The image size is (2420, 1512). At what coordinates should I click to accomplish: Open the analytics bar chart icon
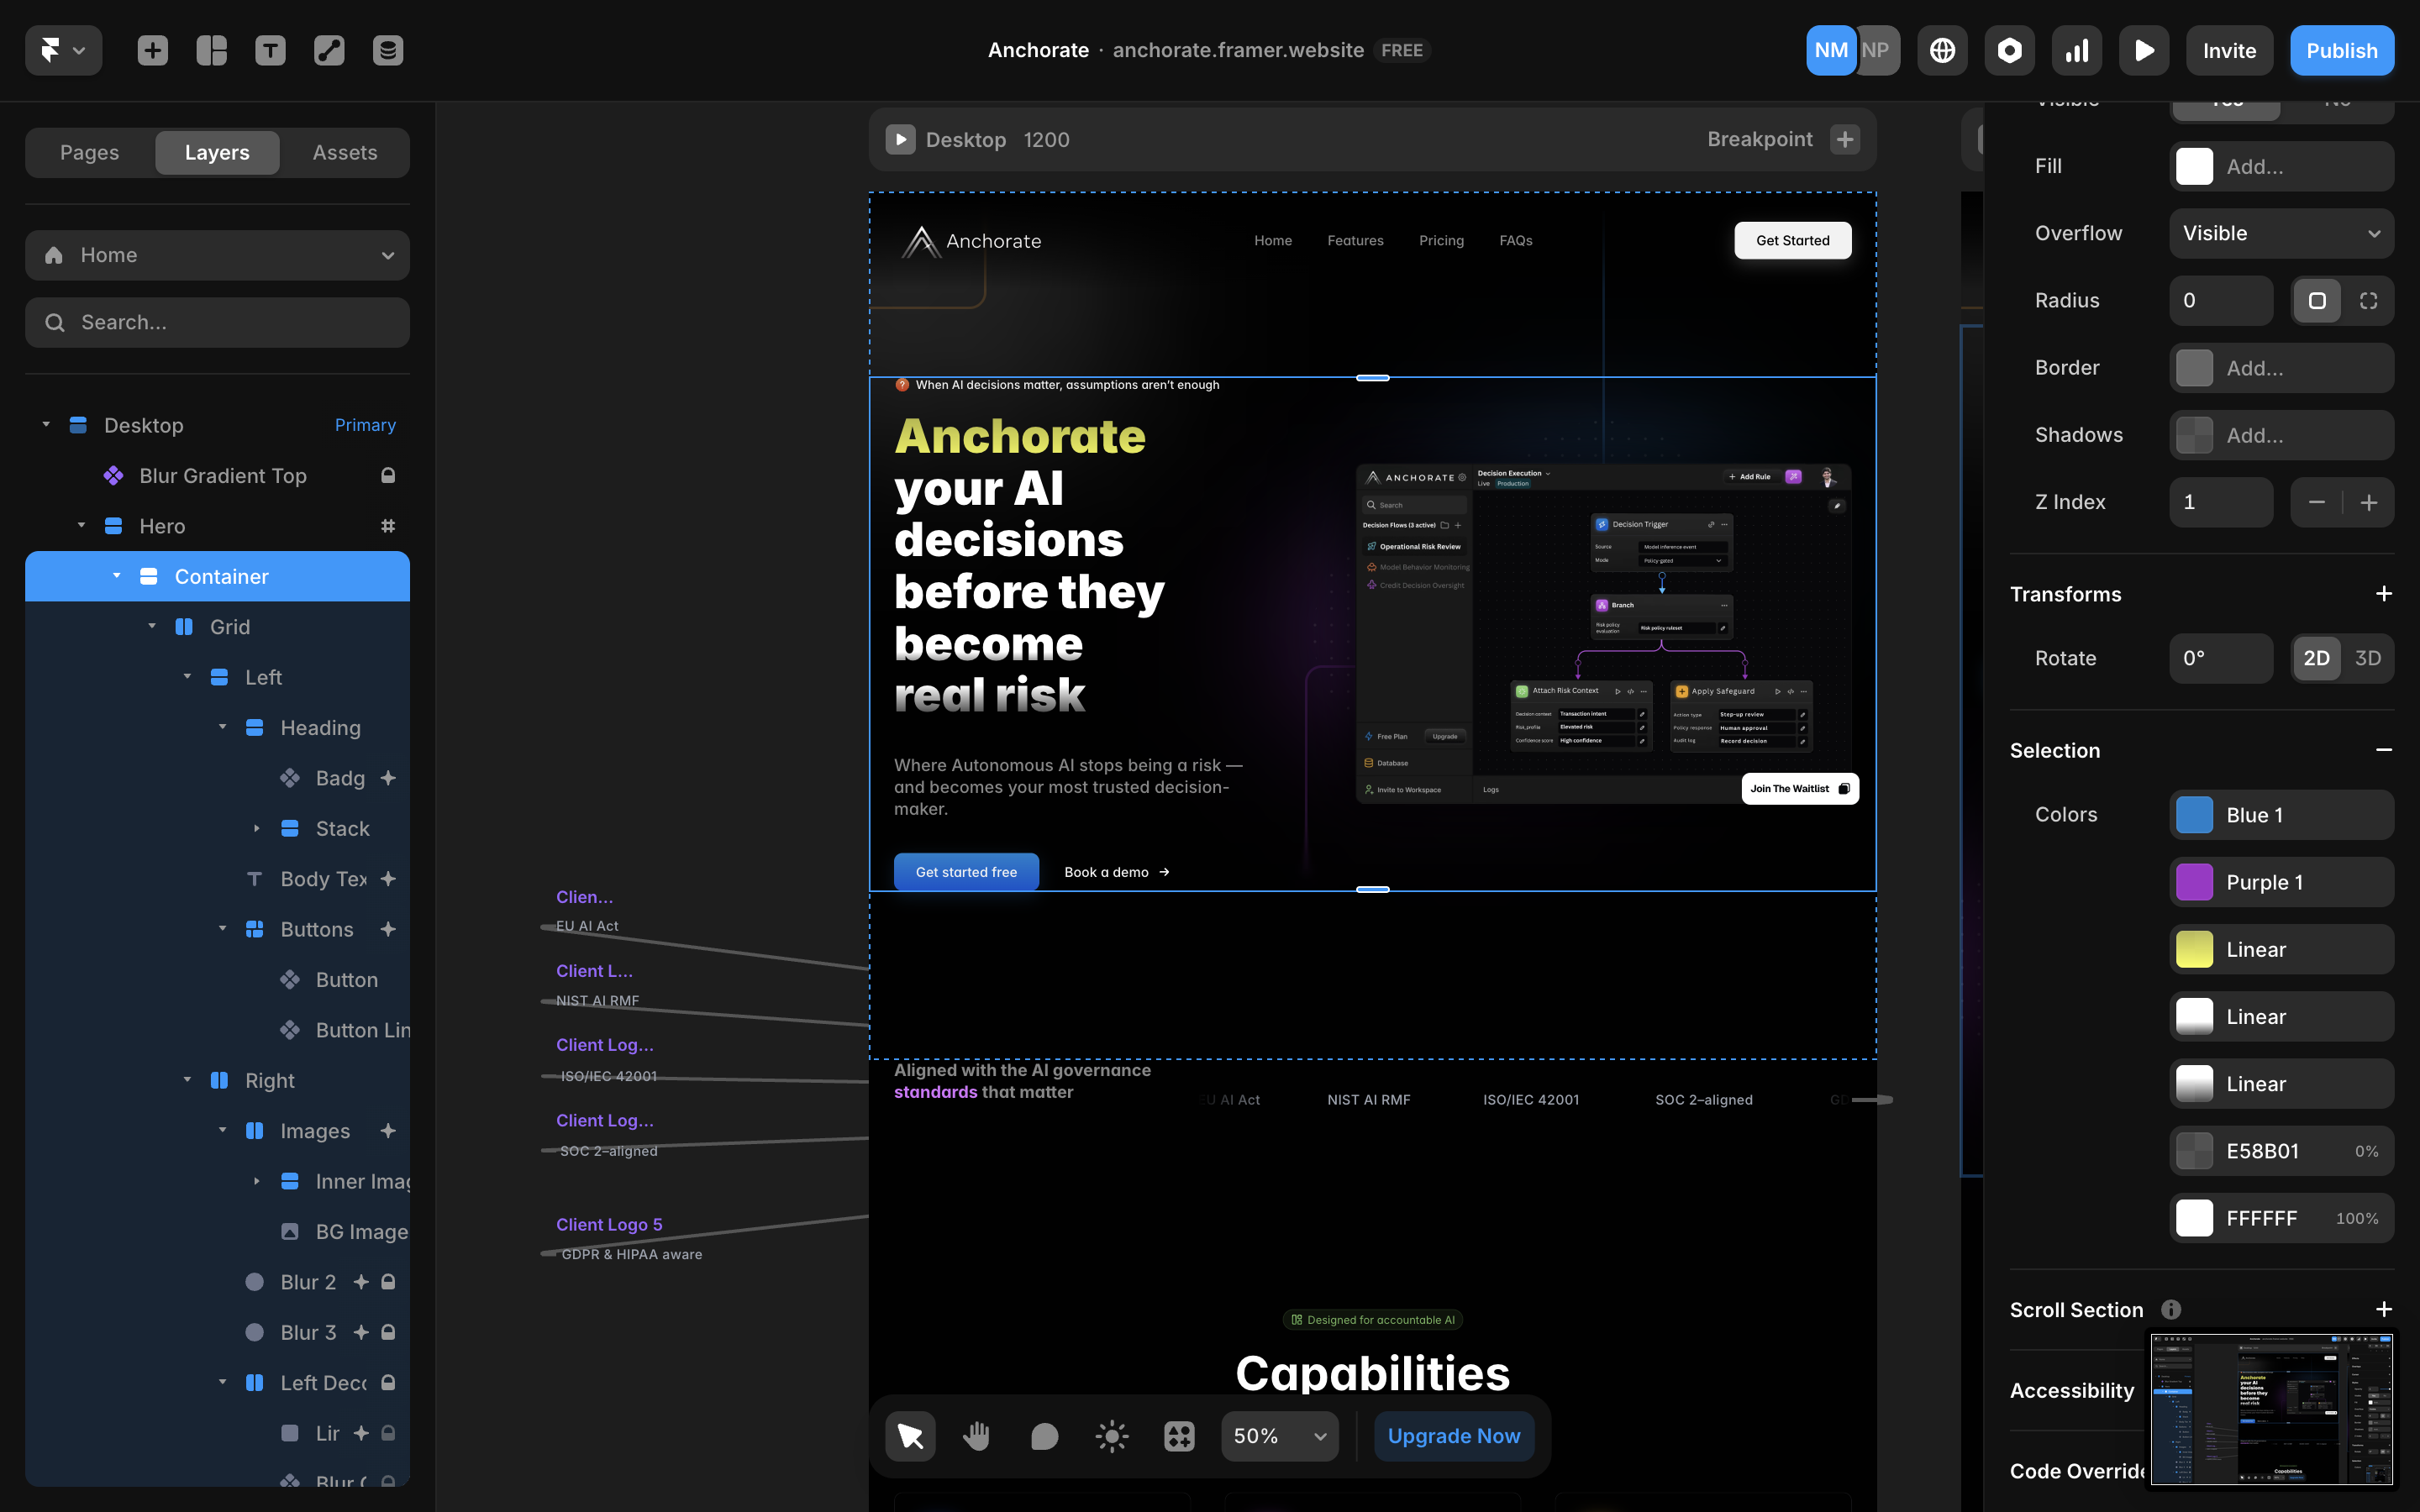click(x=2076, y=50)
